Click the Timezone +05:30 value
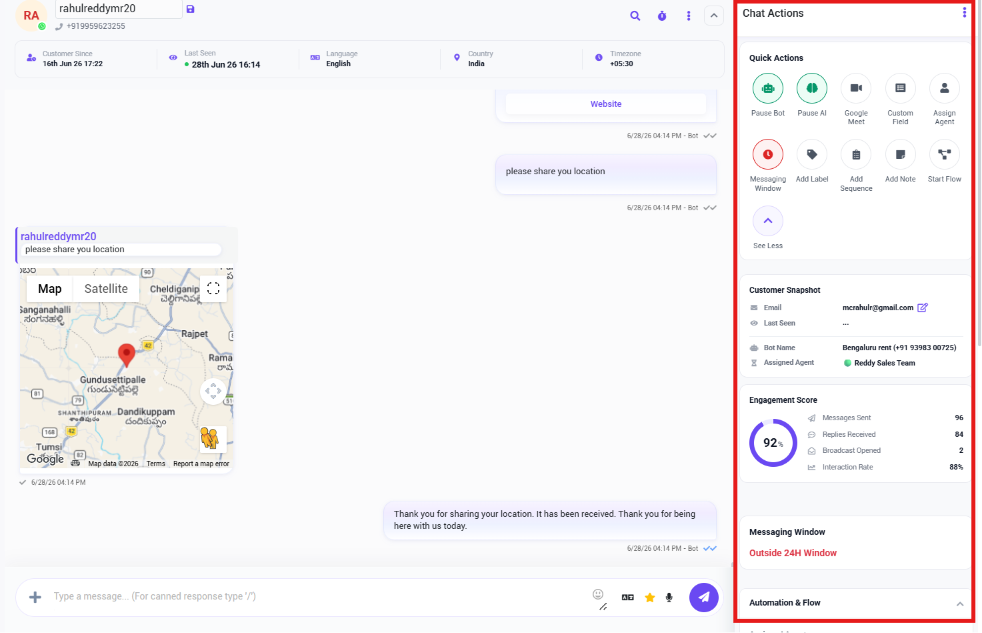This screenshot has height=633, width=982. (621, 64)
